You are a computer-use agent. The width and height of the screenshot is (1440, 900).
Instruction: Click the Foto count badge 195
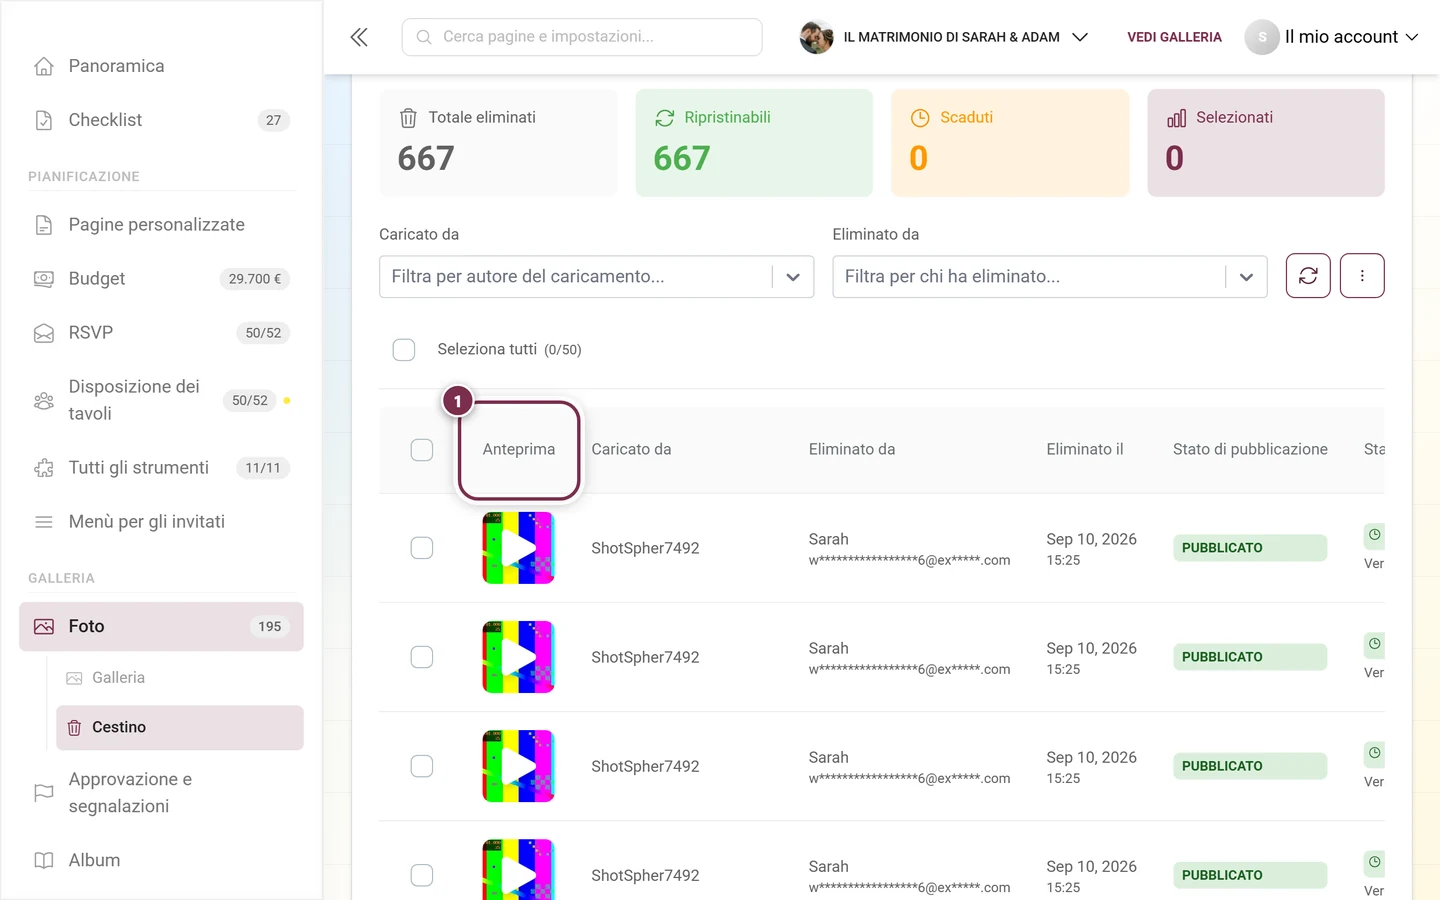pos(270,627)
